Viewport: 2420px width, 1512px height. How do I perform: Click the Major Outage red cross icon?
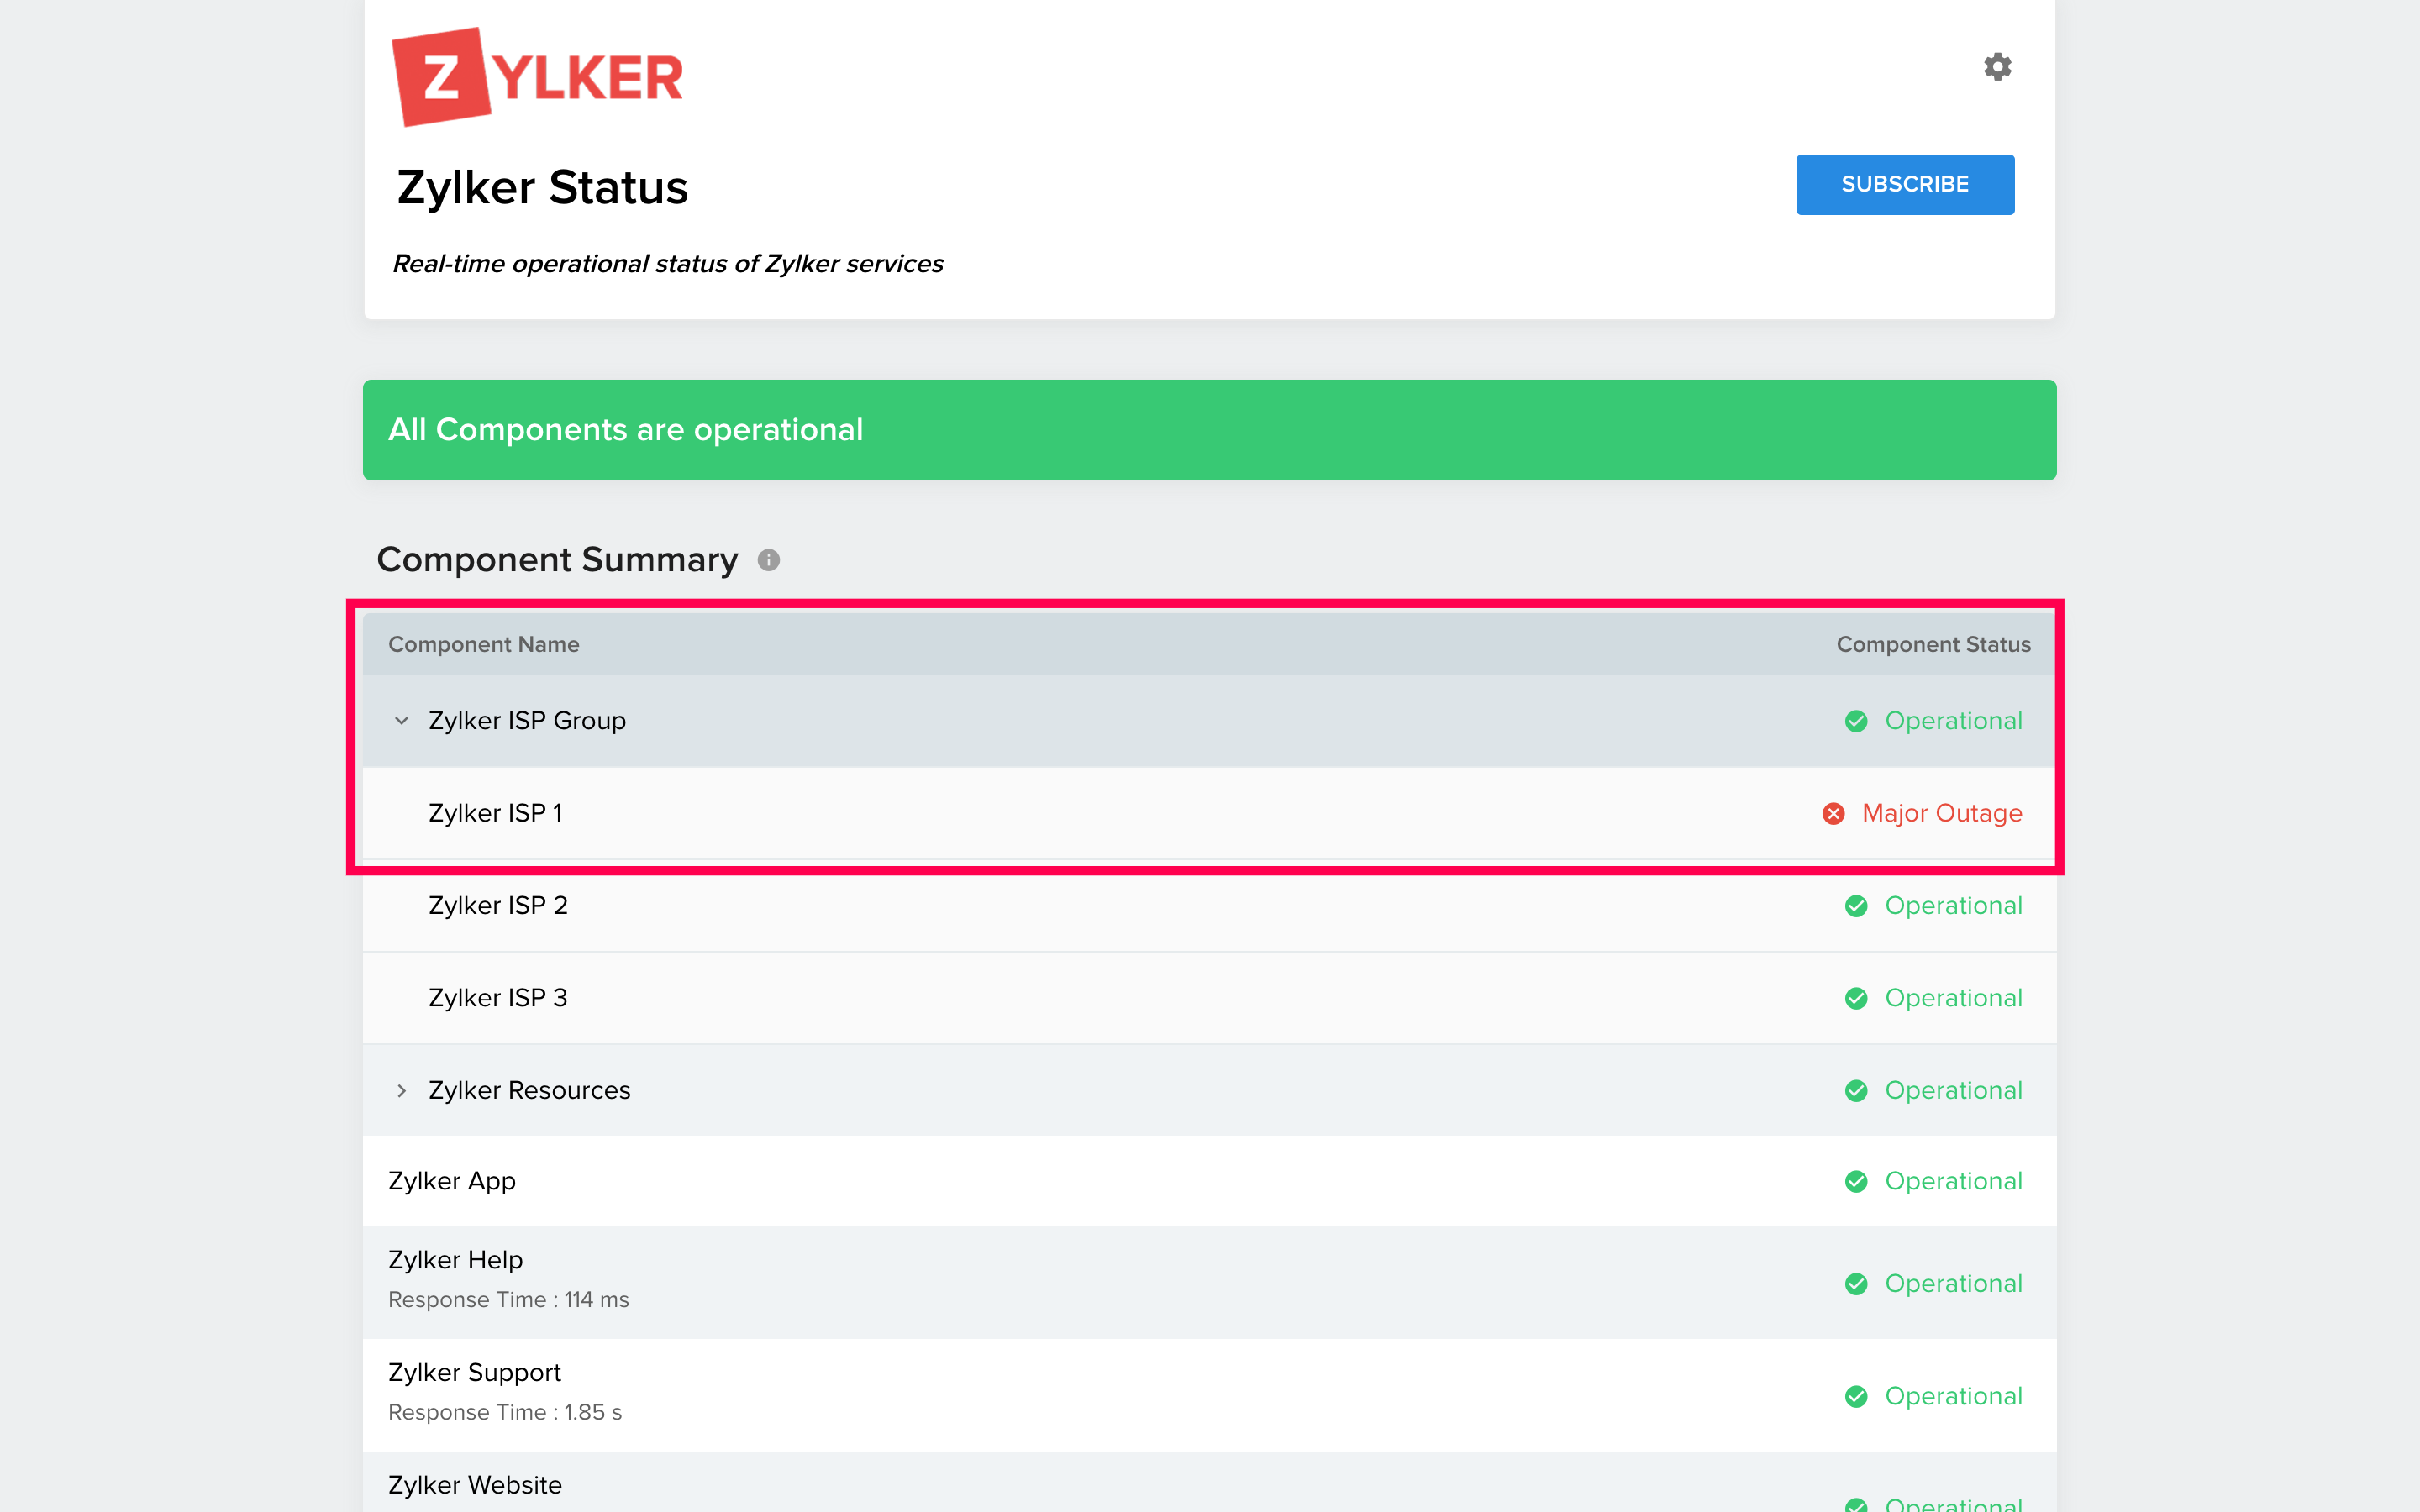click(x=1833, y=813)
